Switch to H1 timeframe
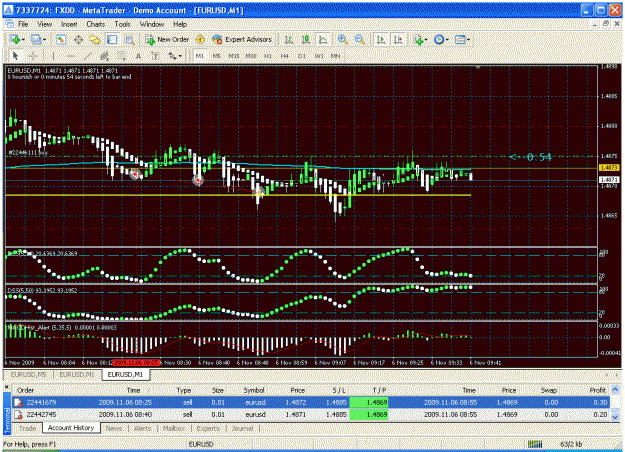 (268, 56)
